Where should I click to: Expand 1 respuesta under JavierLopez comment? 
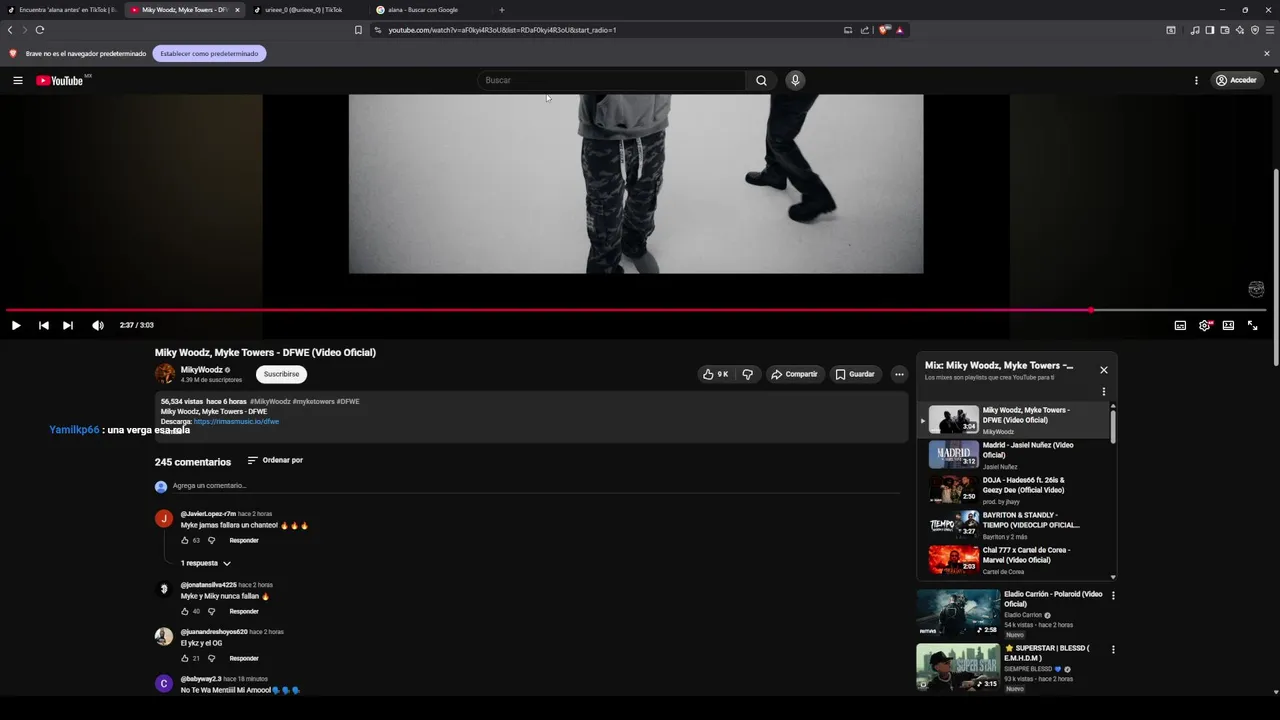[205, 563]
